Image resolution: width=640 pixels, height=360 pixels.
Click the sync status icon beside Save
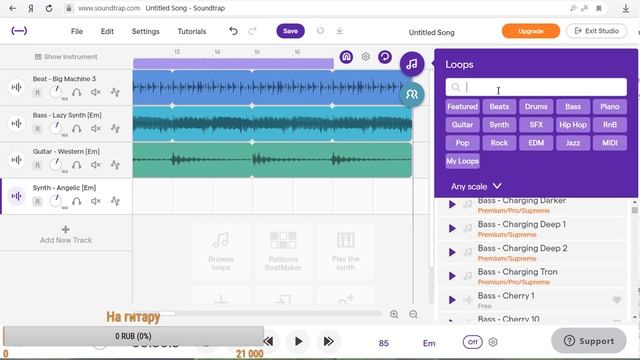320,31
